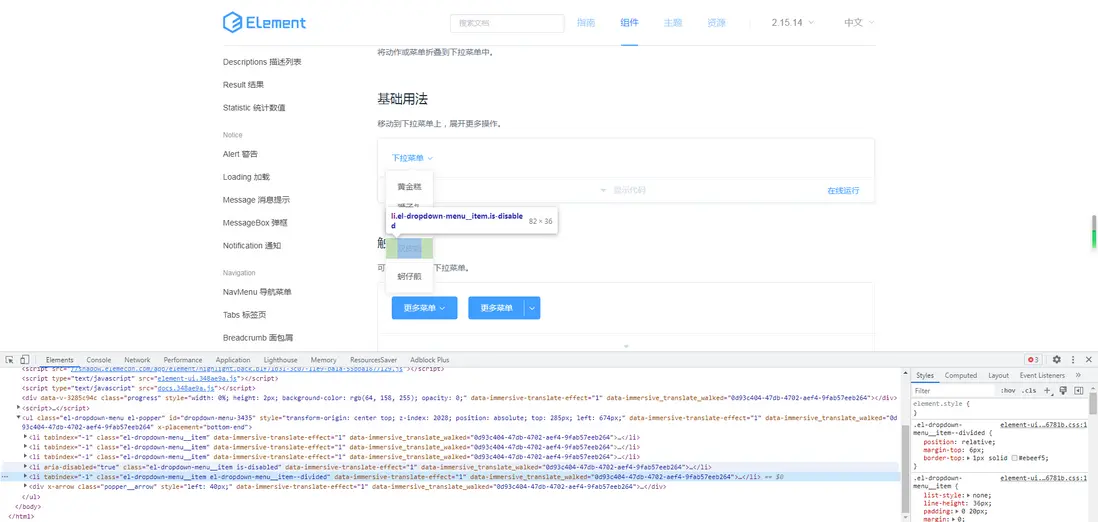Click the styles Filter input
This screenshot has height=522, width=1098.
click(x=953, y=390)
